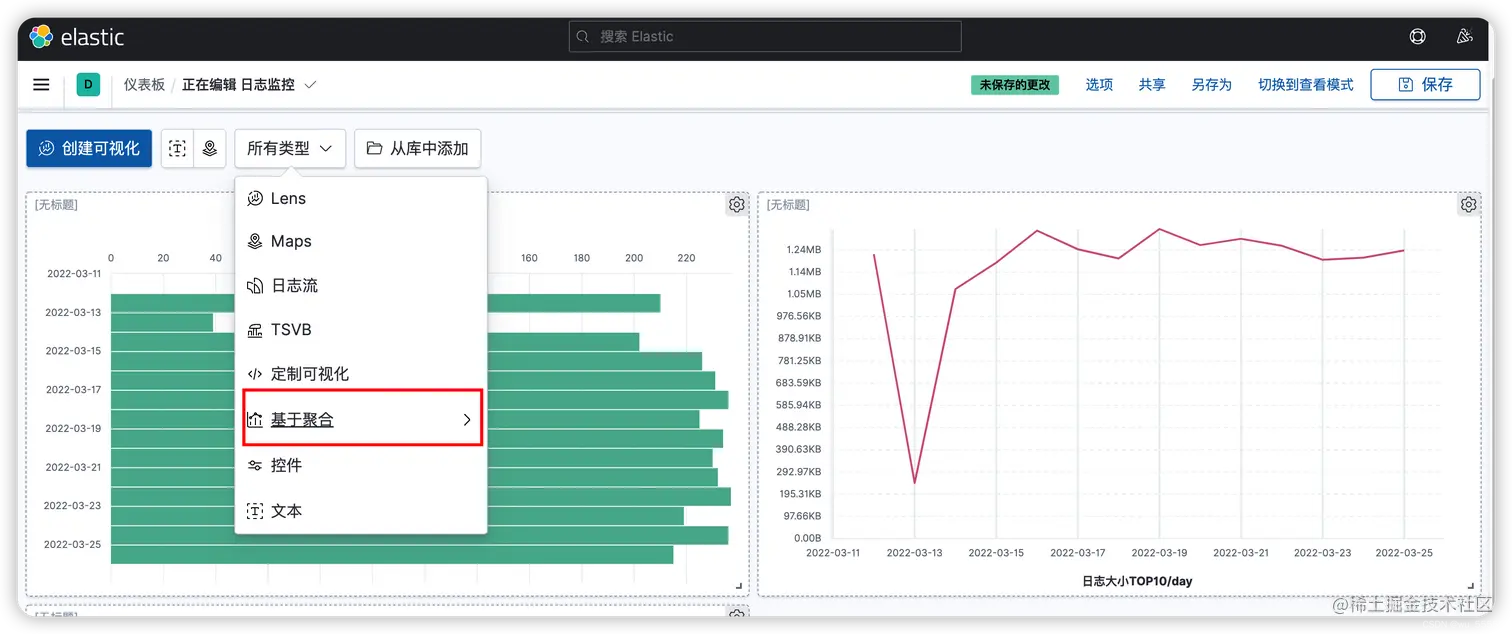The height and width of the screenshot is (634, 1512).
Task: Click the 共享 link
Action: (1152, 85)
